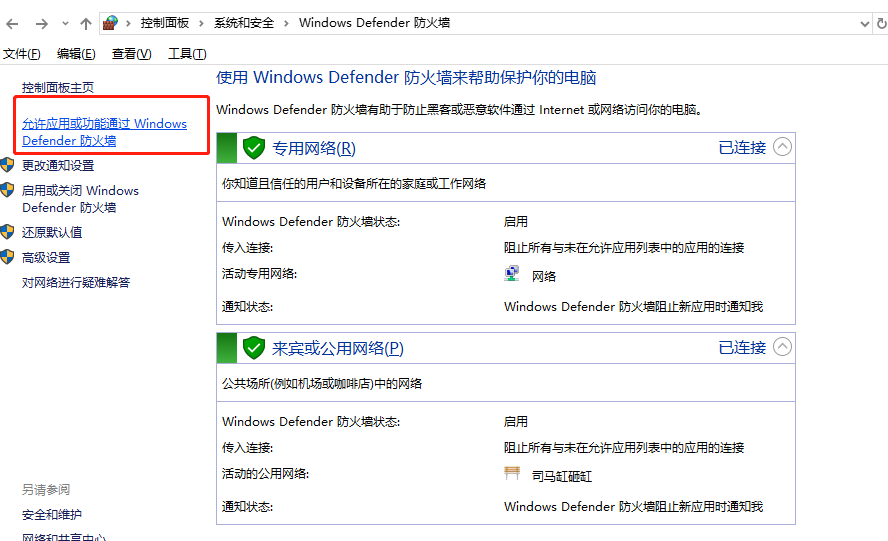Open 更改通知设置 link
The width and height of the screenshot is (888, 541).
pos(58,165)
